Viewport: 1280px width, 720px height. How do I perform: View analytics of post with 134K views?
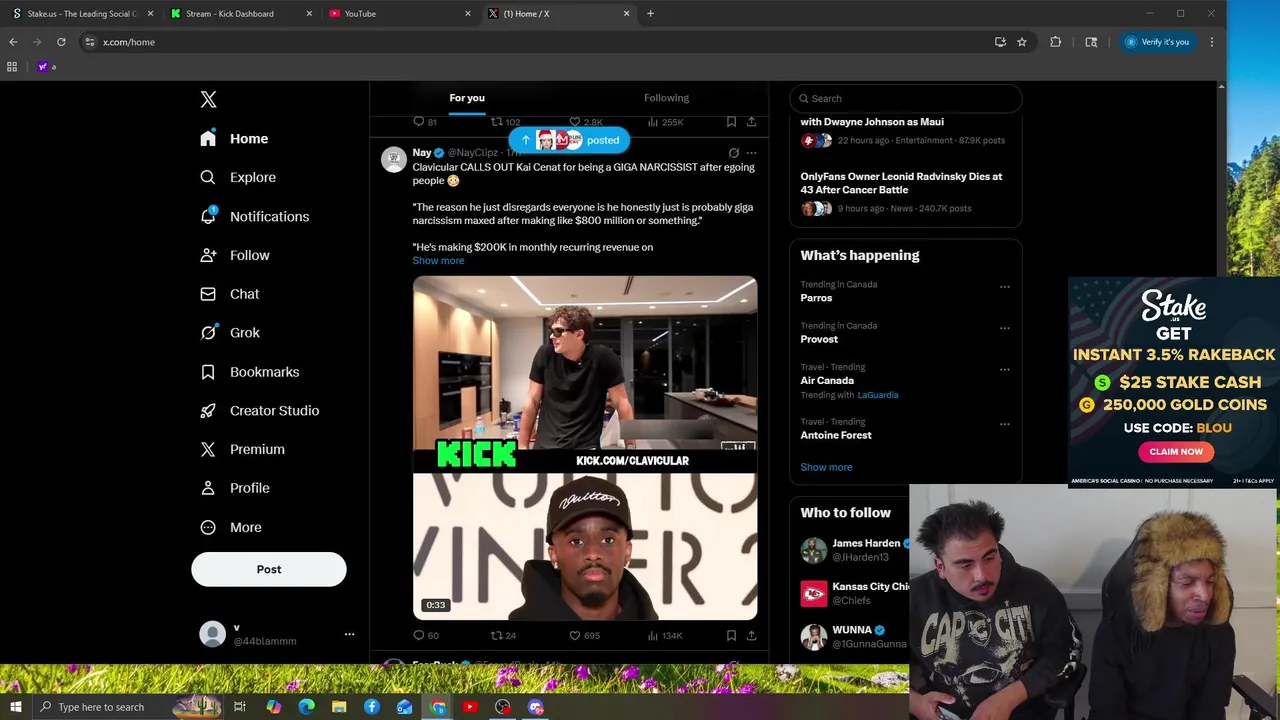[664, 635]
